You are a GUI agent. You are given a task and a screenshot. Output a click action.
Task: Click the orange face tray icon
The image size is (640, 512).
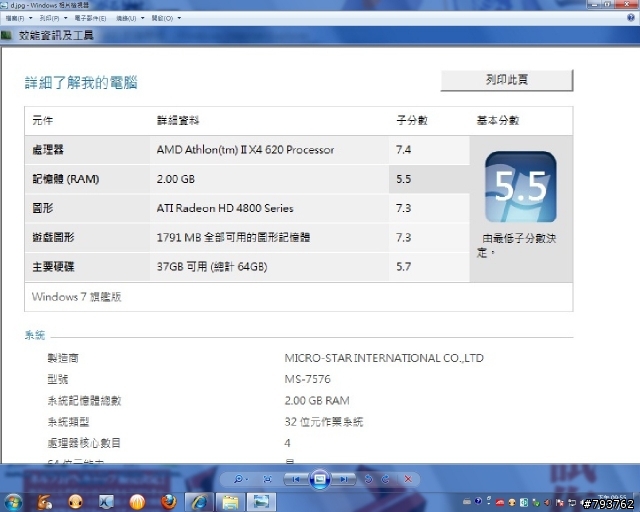512,502
